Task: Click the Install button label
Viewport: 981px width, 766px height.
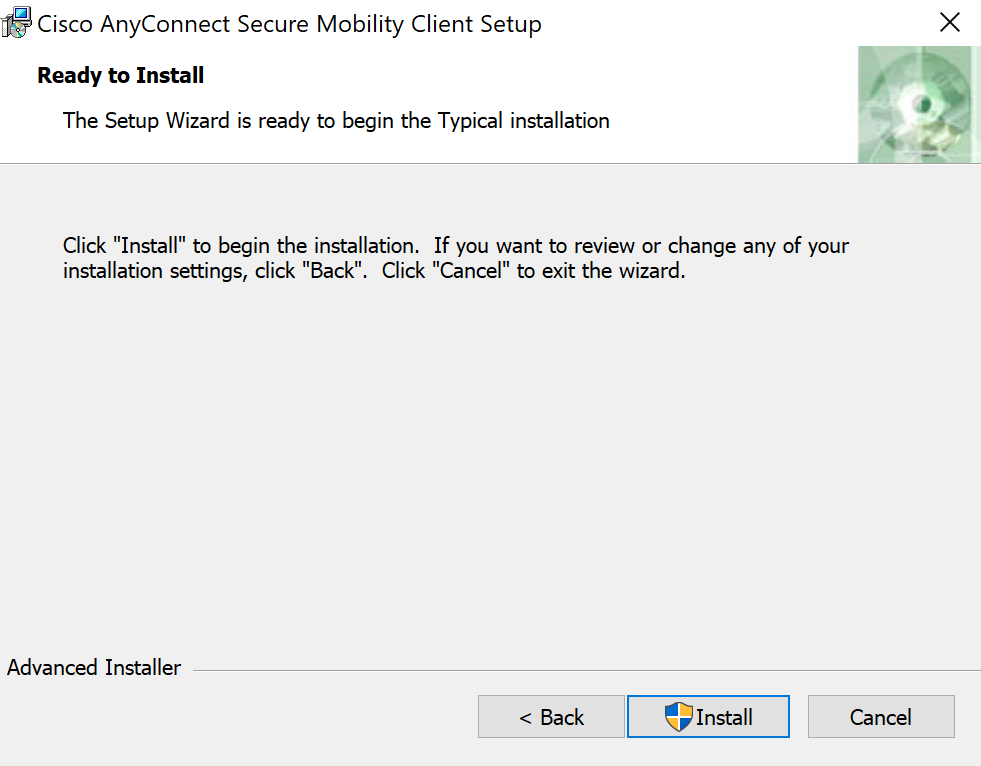Action: point(724,717)
